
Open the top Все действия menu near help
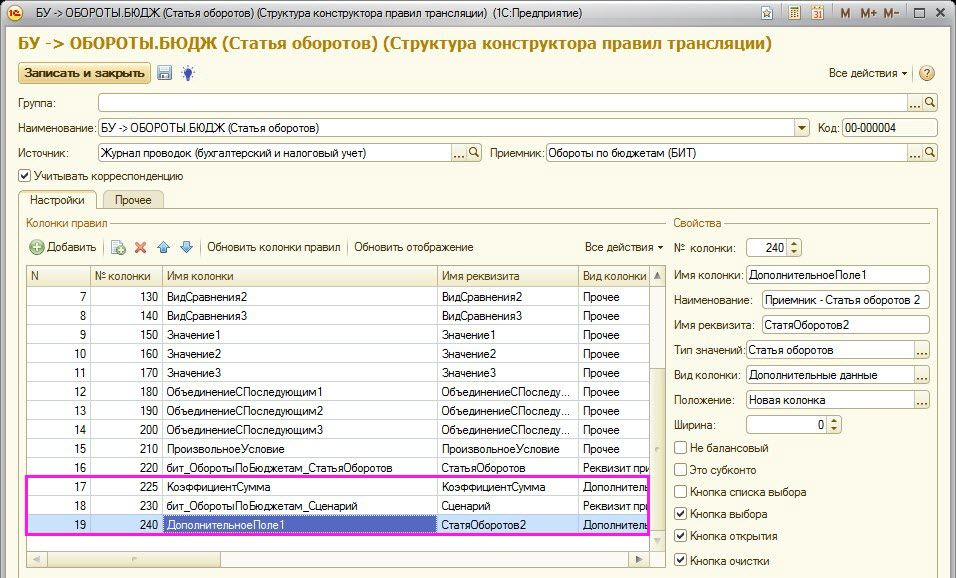(x=868, y=74)
